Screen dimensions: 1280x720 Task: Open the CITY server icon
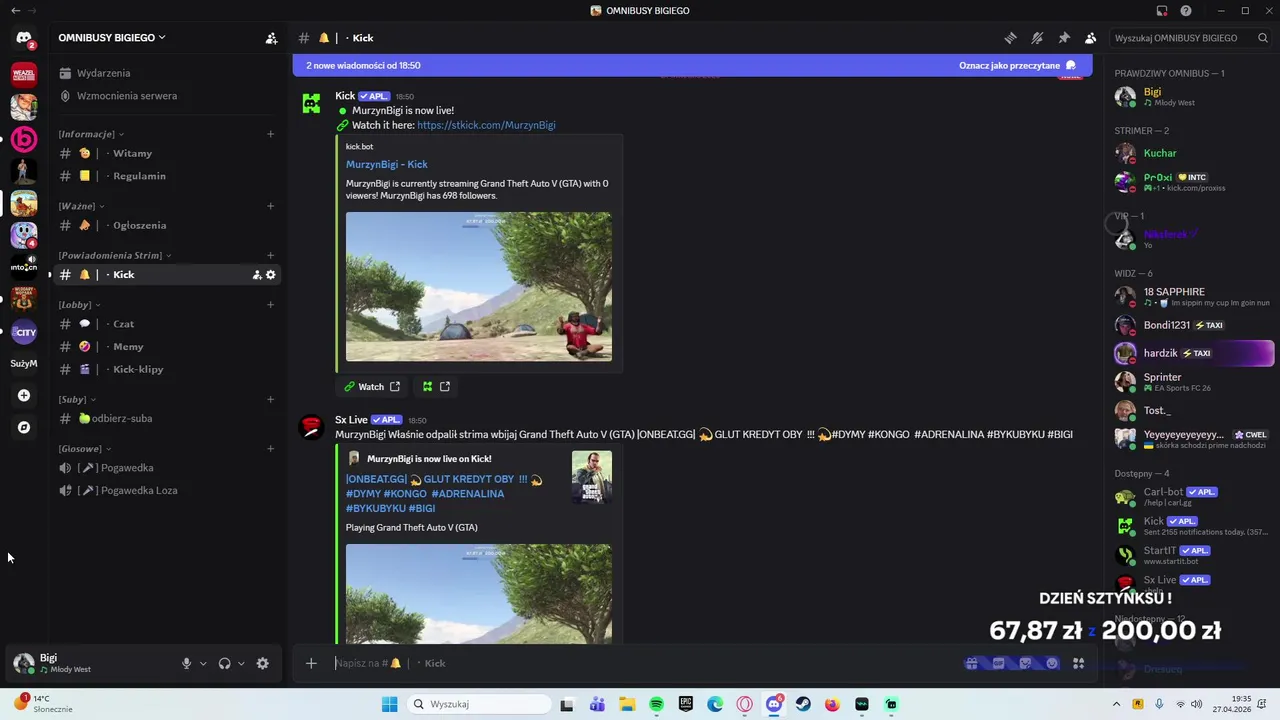(24, 332)
